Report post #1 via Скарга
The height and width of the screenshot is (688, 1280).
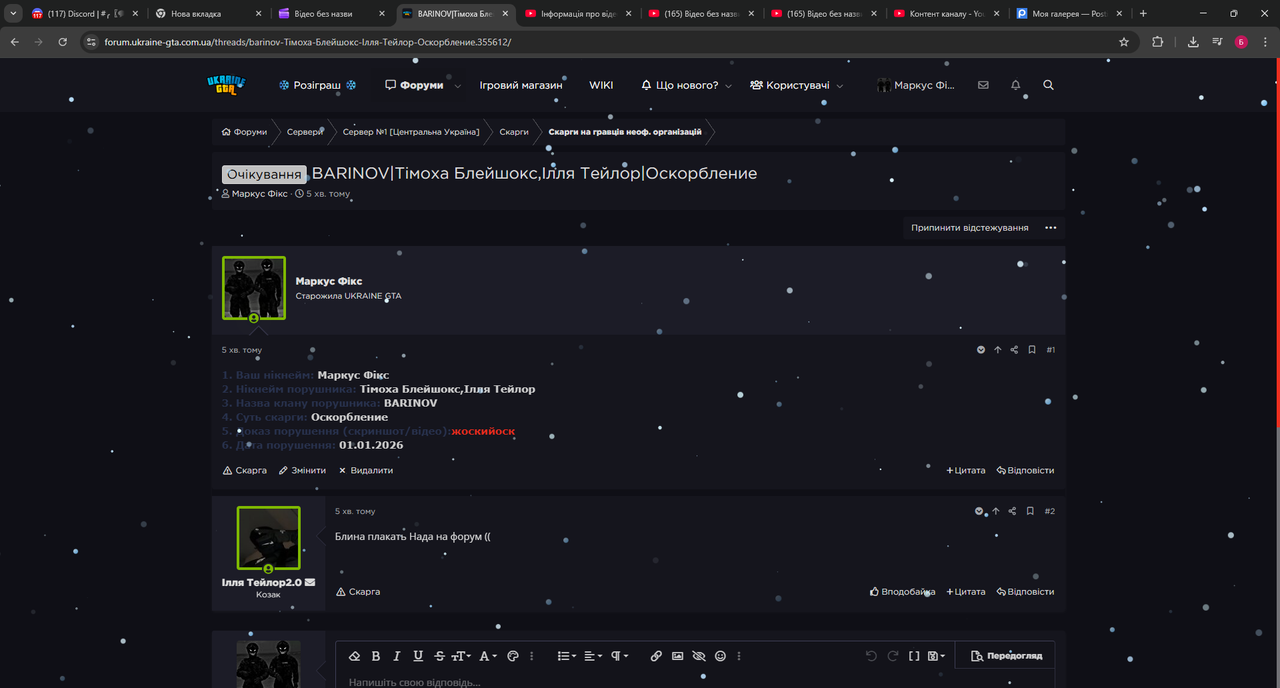tap(245, 470)
